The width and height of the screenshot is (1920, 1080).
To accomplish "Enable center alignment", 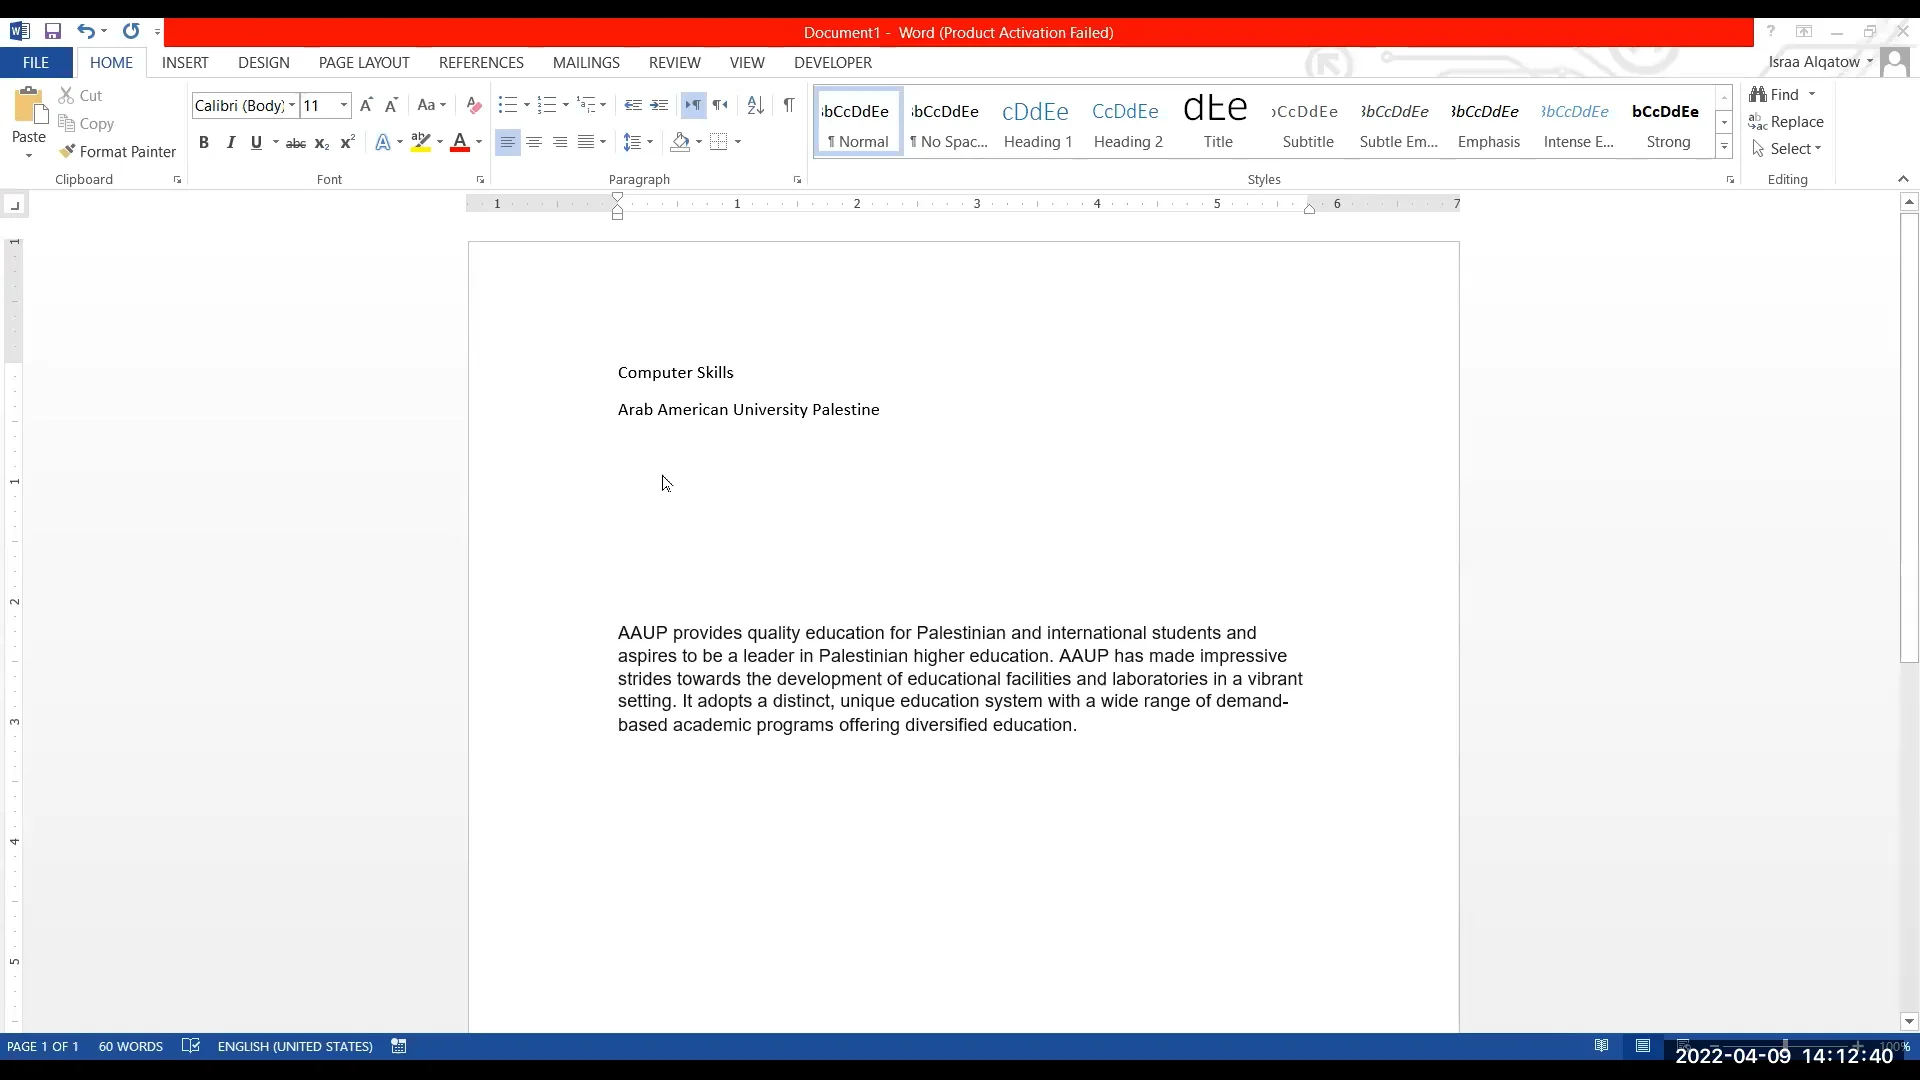I will [534, 143].
